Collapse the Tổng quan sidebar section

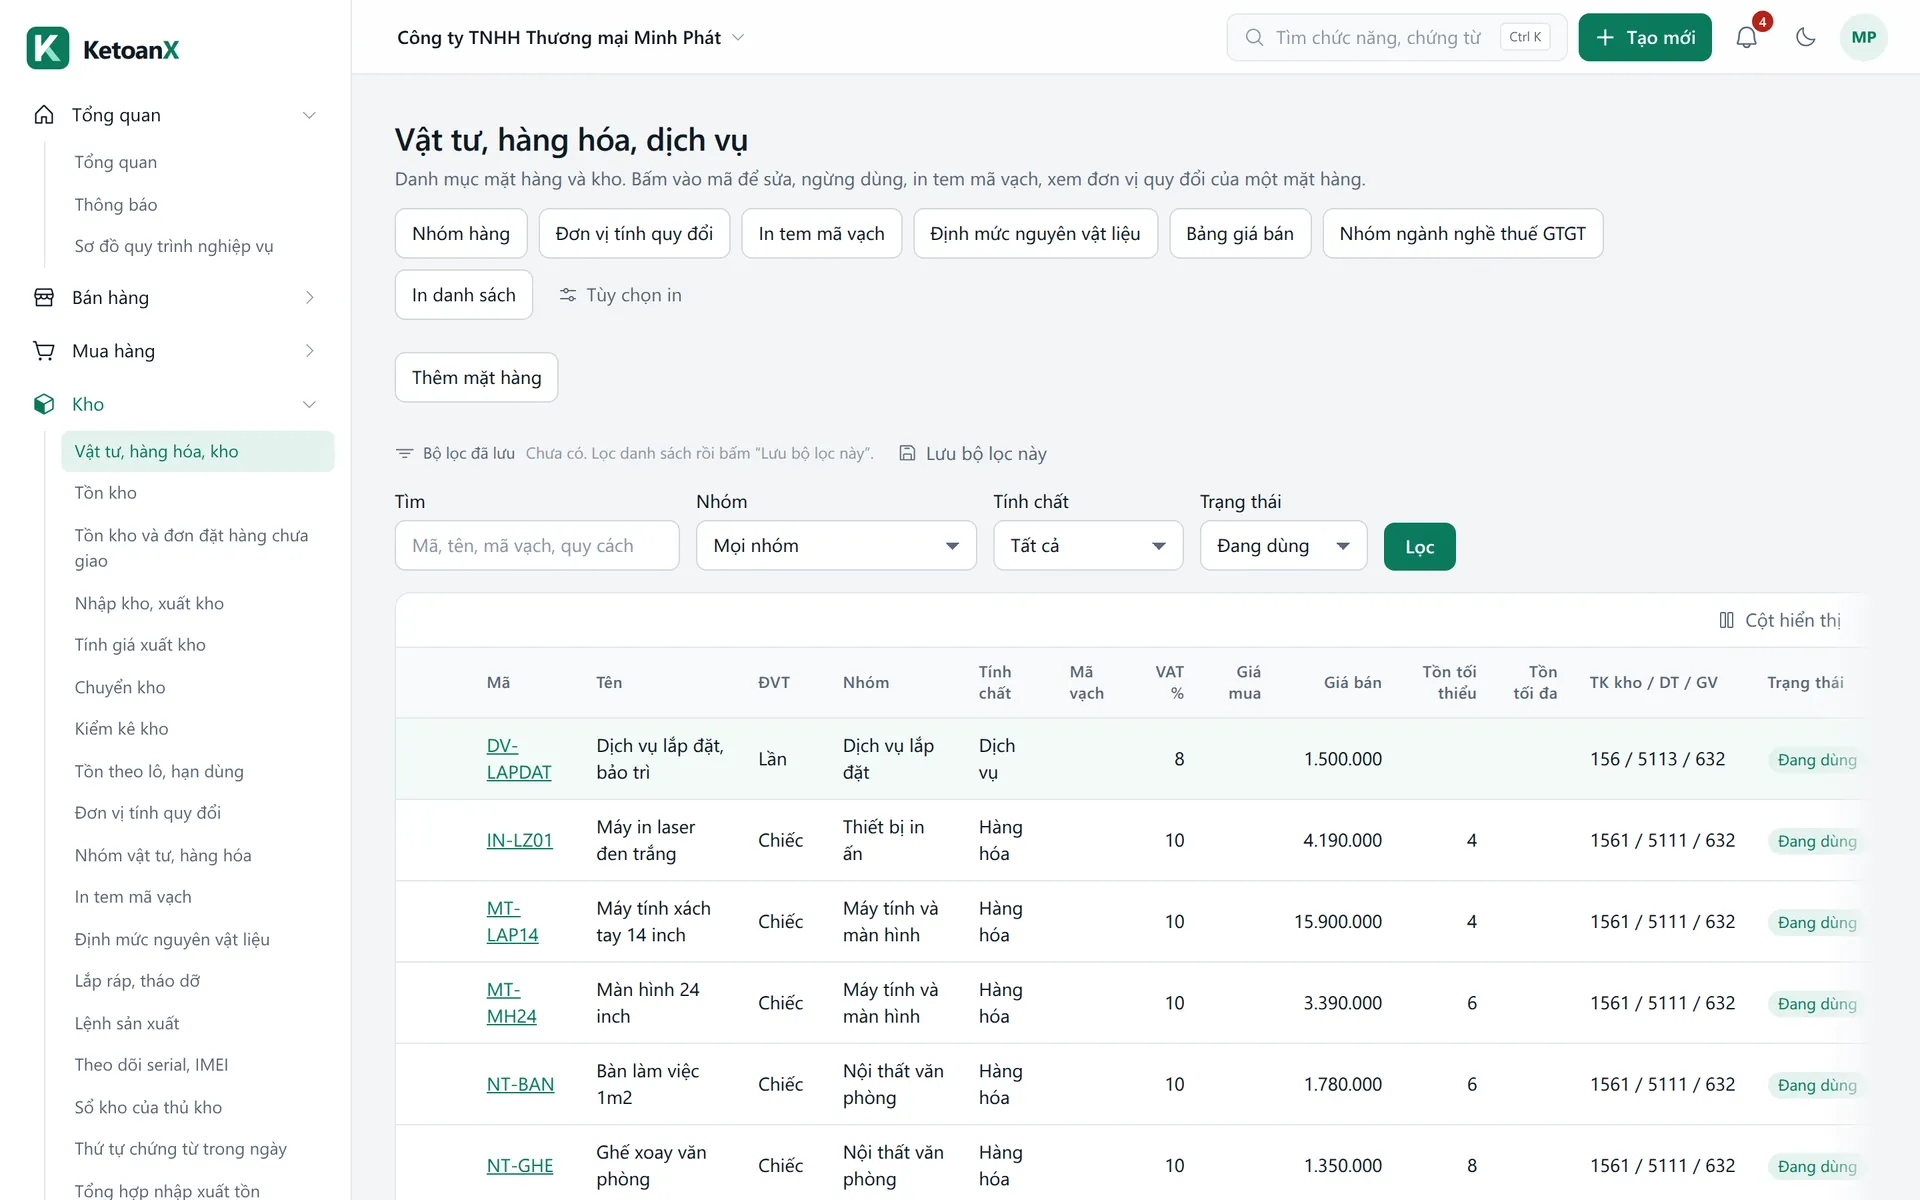coord(309,115)
